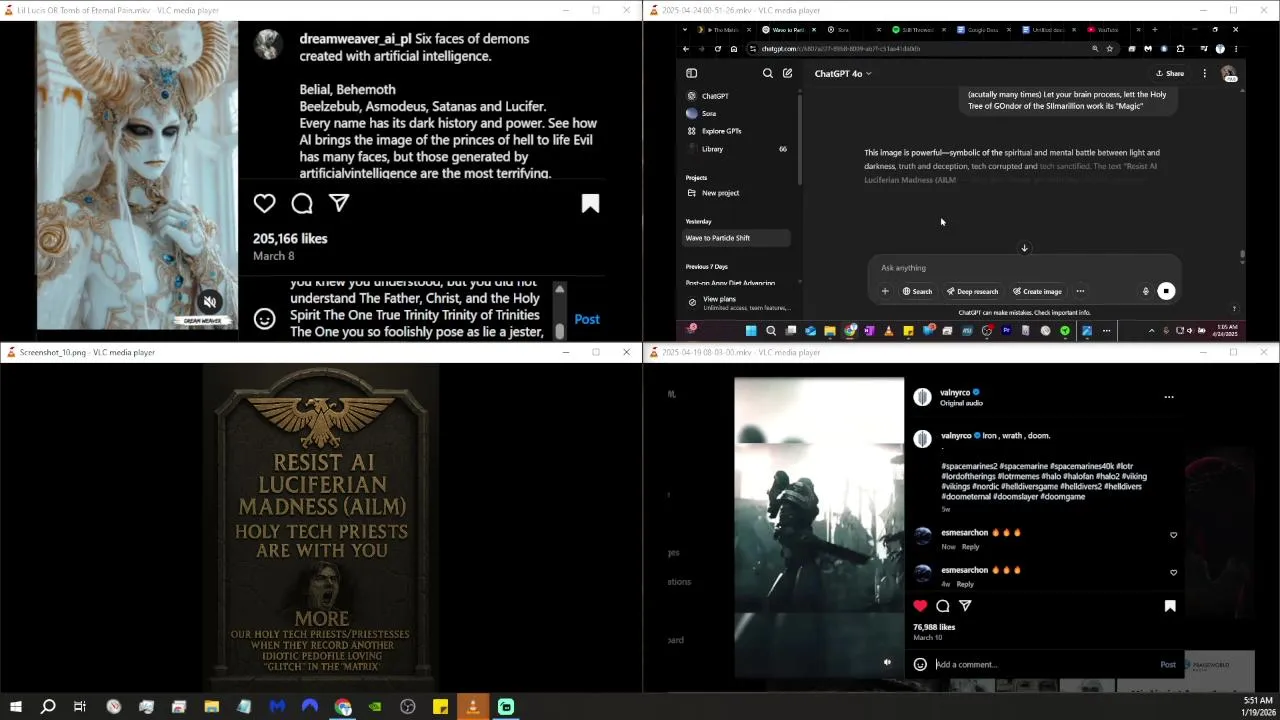Screen dimensions: 1280x720
Task: Open Explore GPTs in the sidebar
Action: (x=737, y=131)
